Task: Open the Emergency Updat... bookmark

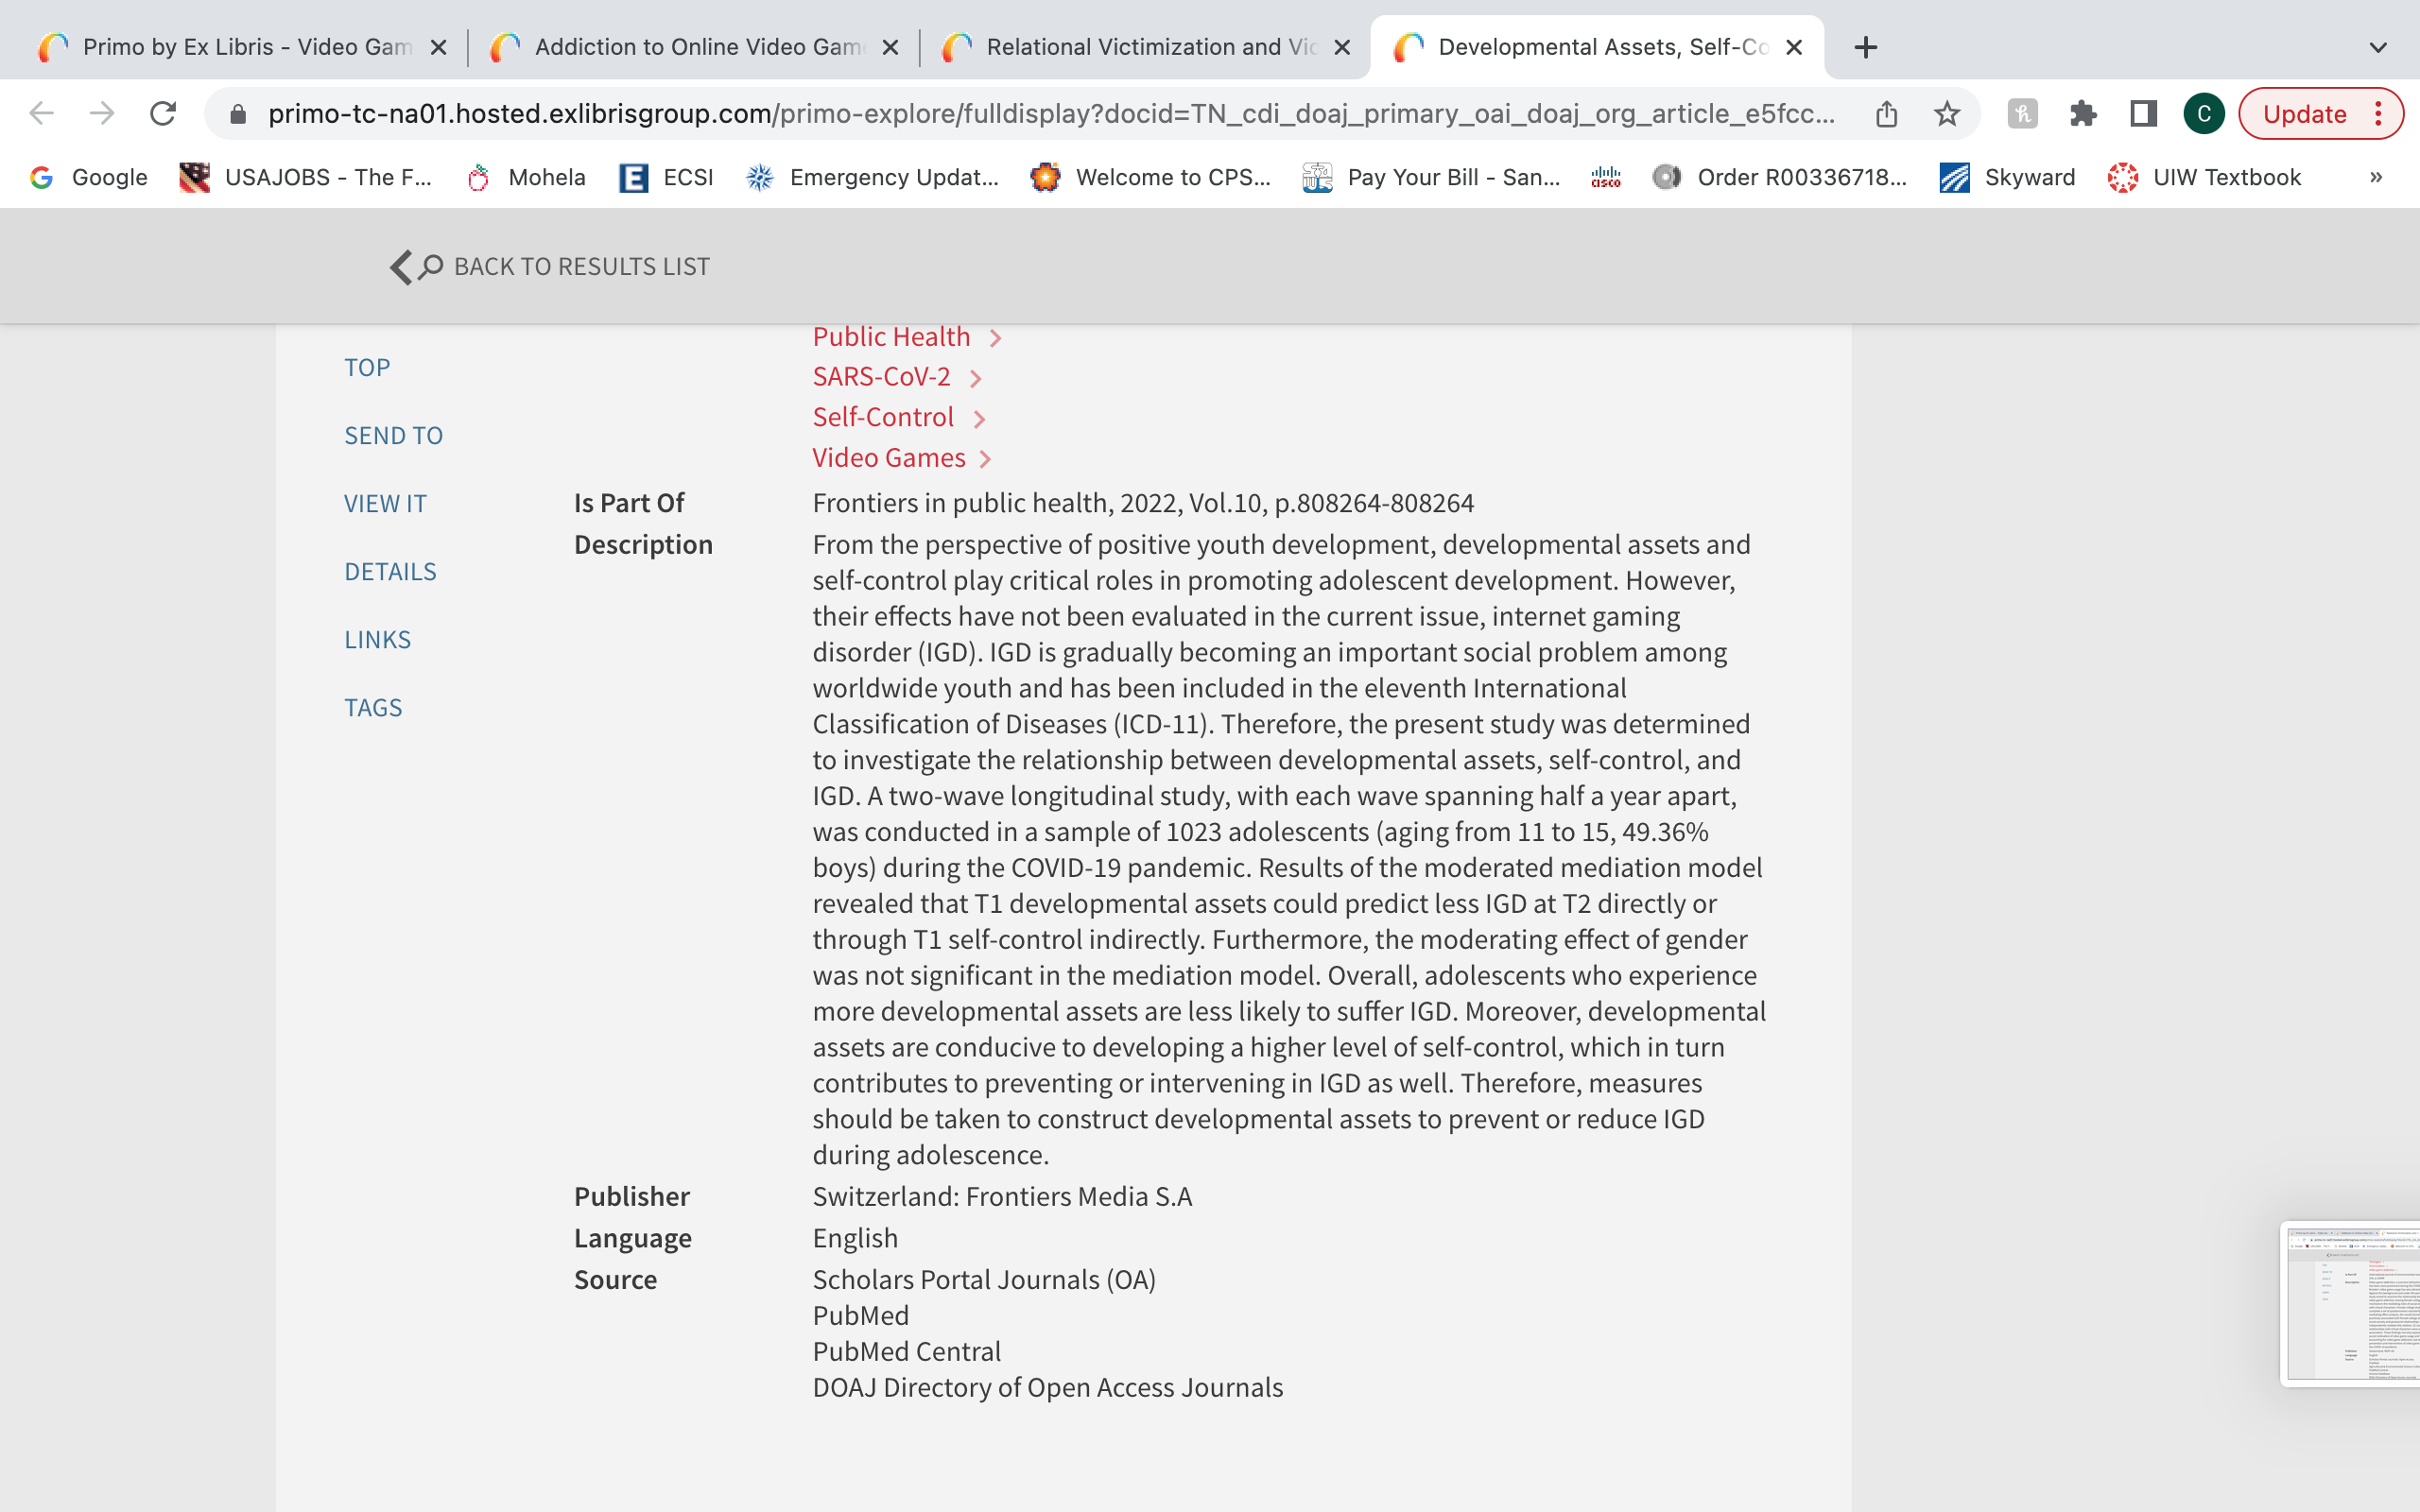Action: click(872, 177)
